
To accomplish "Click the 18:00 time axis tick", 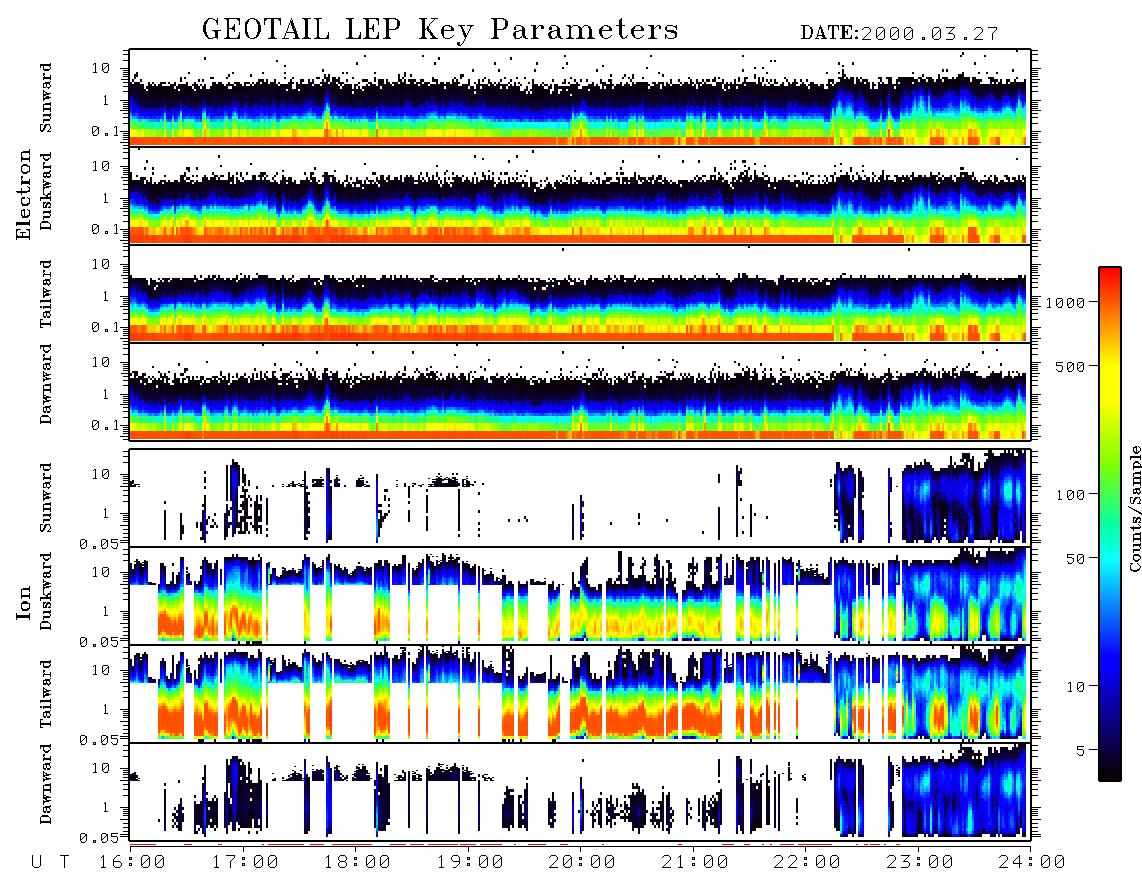I will click(x=357, y=862).
